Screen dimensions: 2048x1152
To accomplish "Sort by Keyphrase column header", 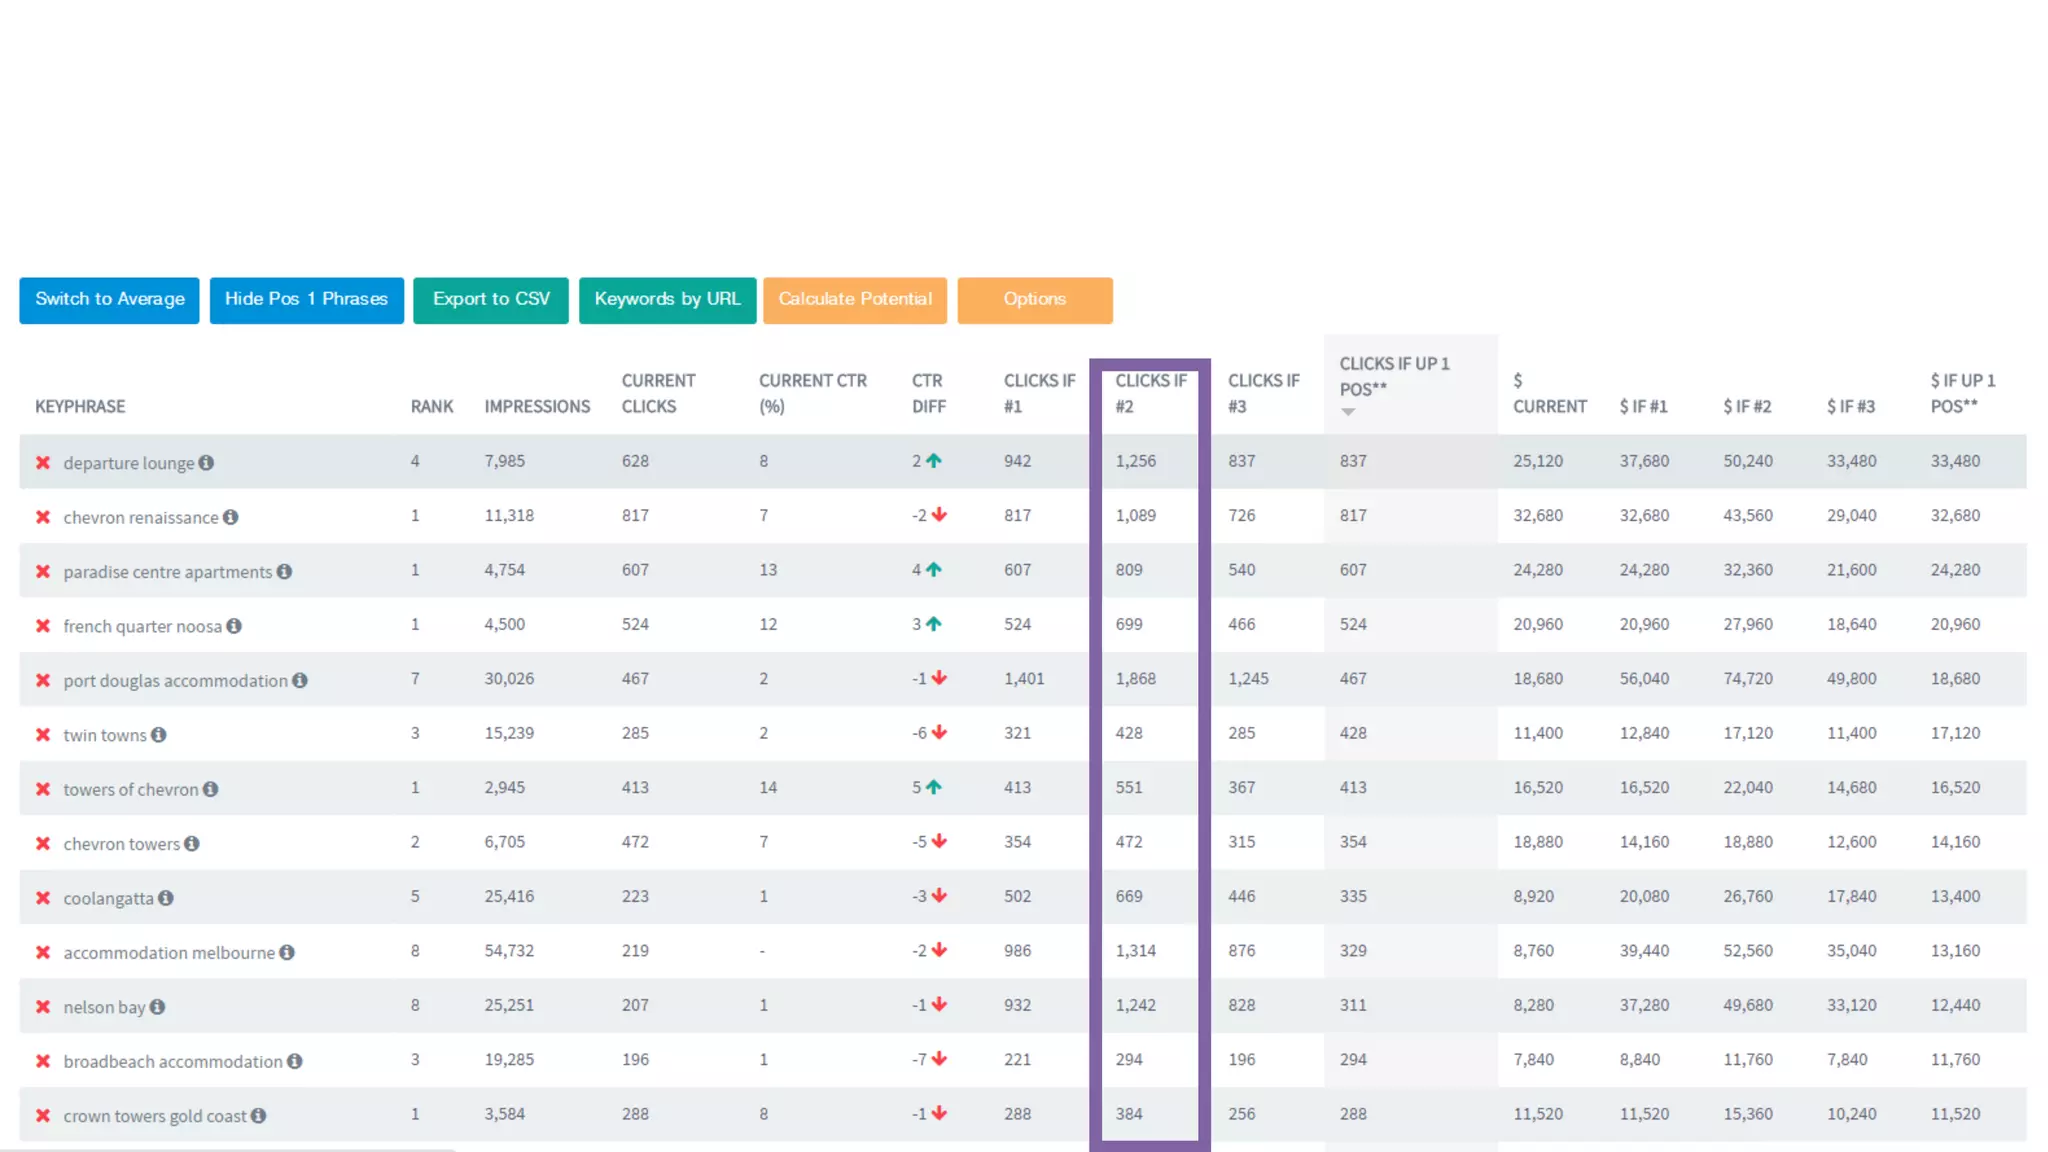I will point(80,407).
